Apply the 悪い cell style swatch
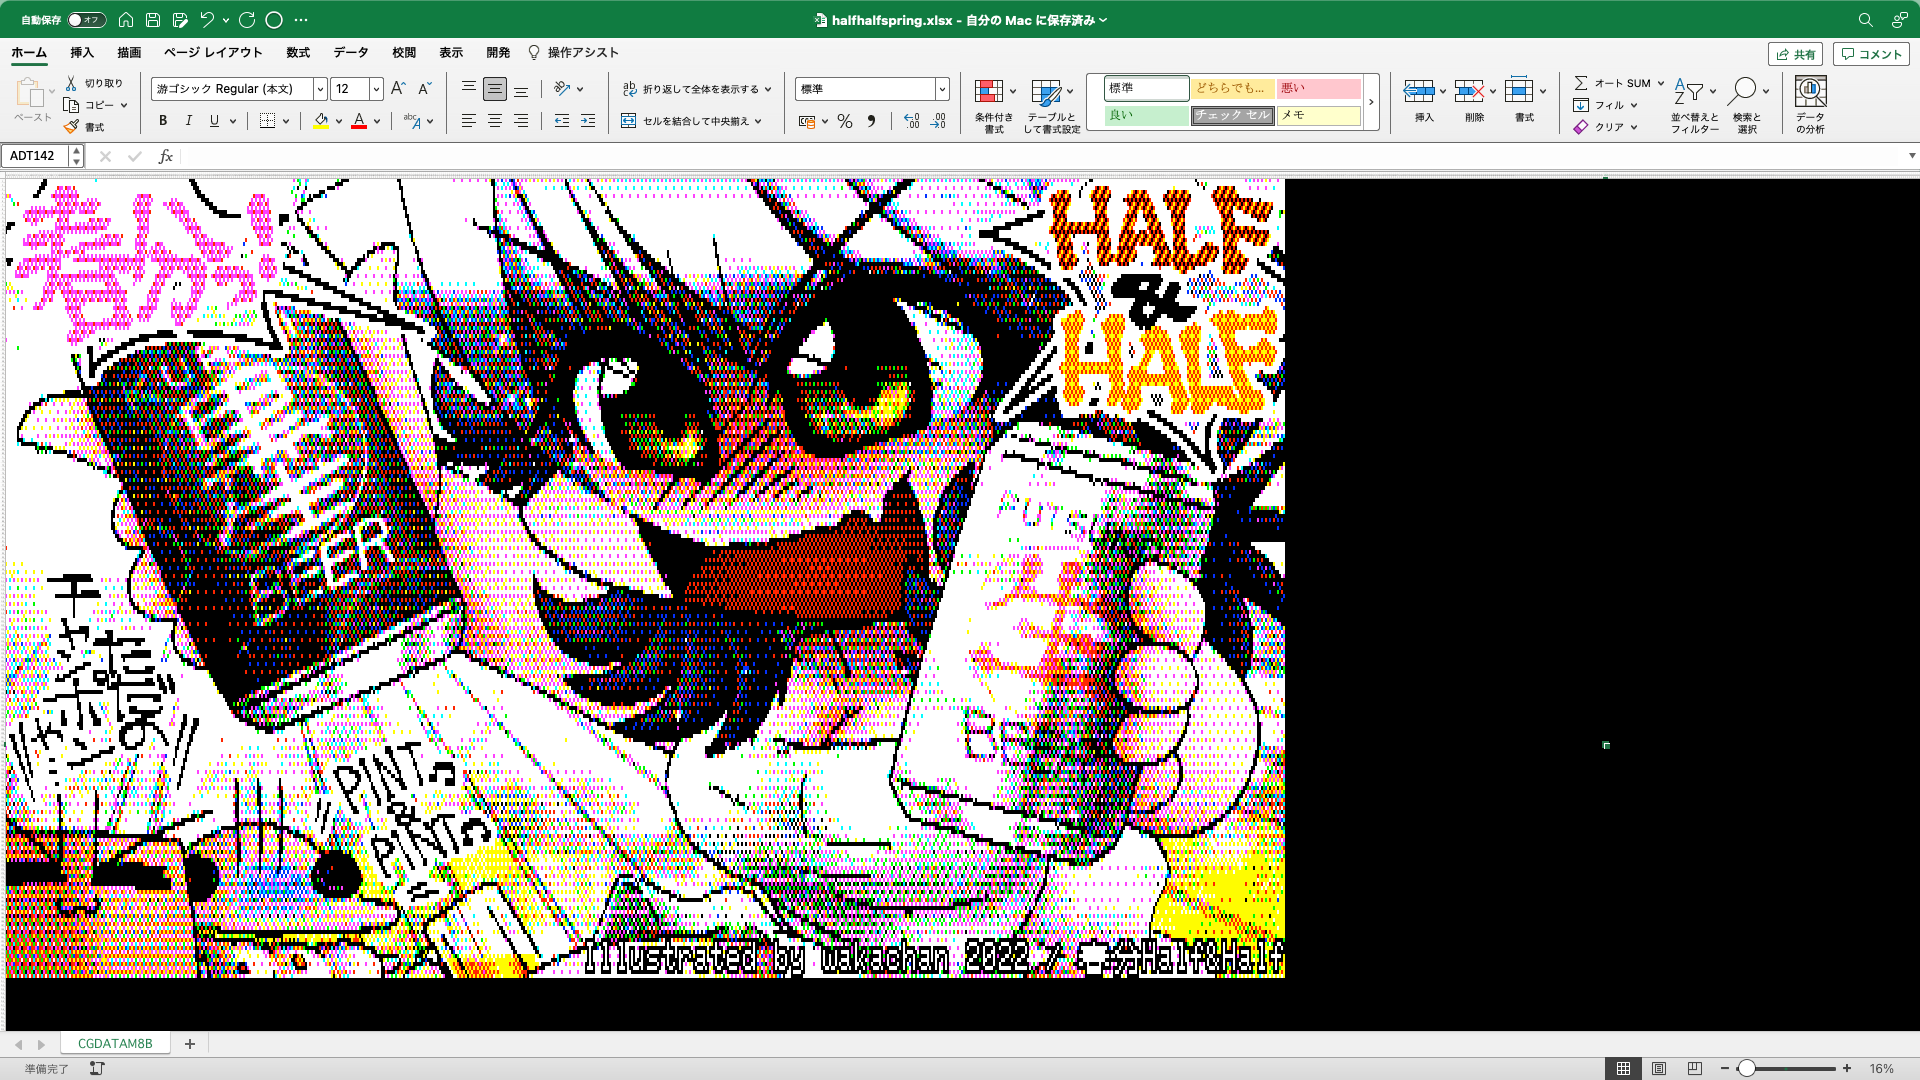This screenshot has width=1920, height=1080. click(1319, 89)
